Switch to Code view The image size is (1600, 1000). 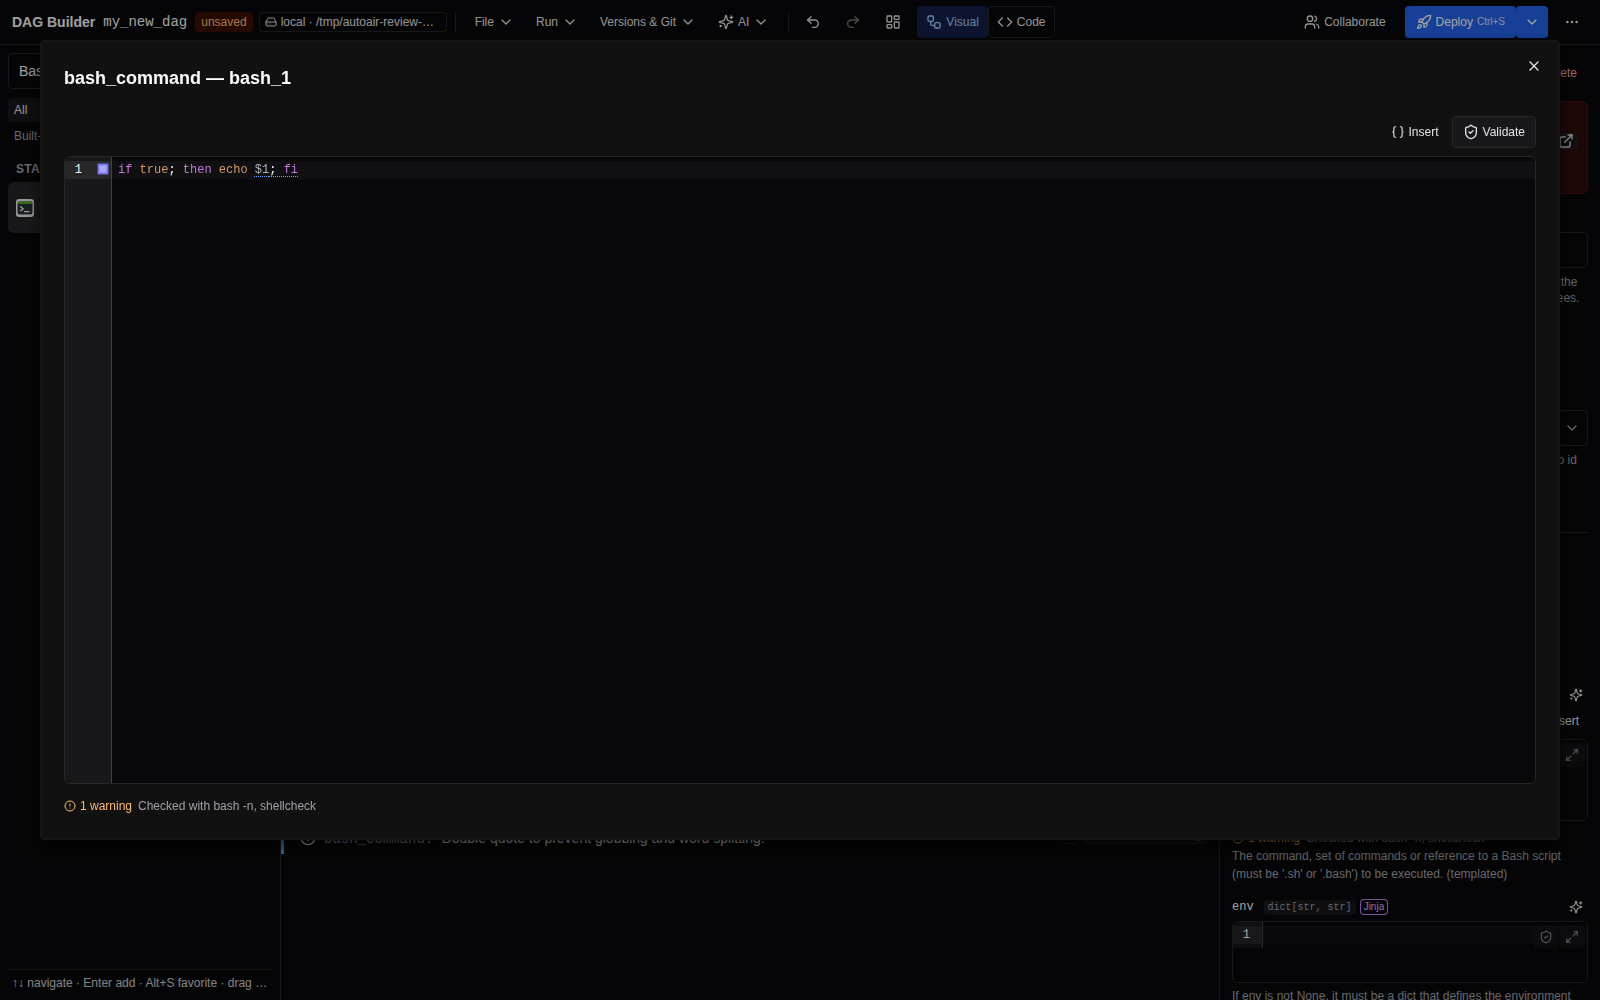click(1021, 22)
